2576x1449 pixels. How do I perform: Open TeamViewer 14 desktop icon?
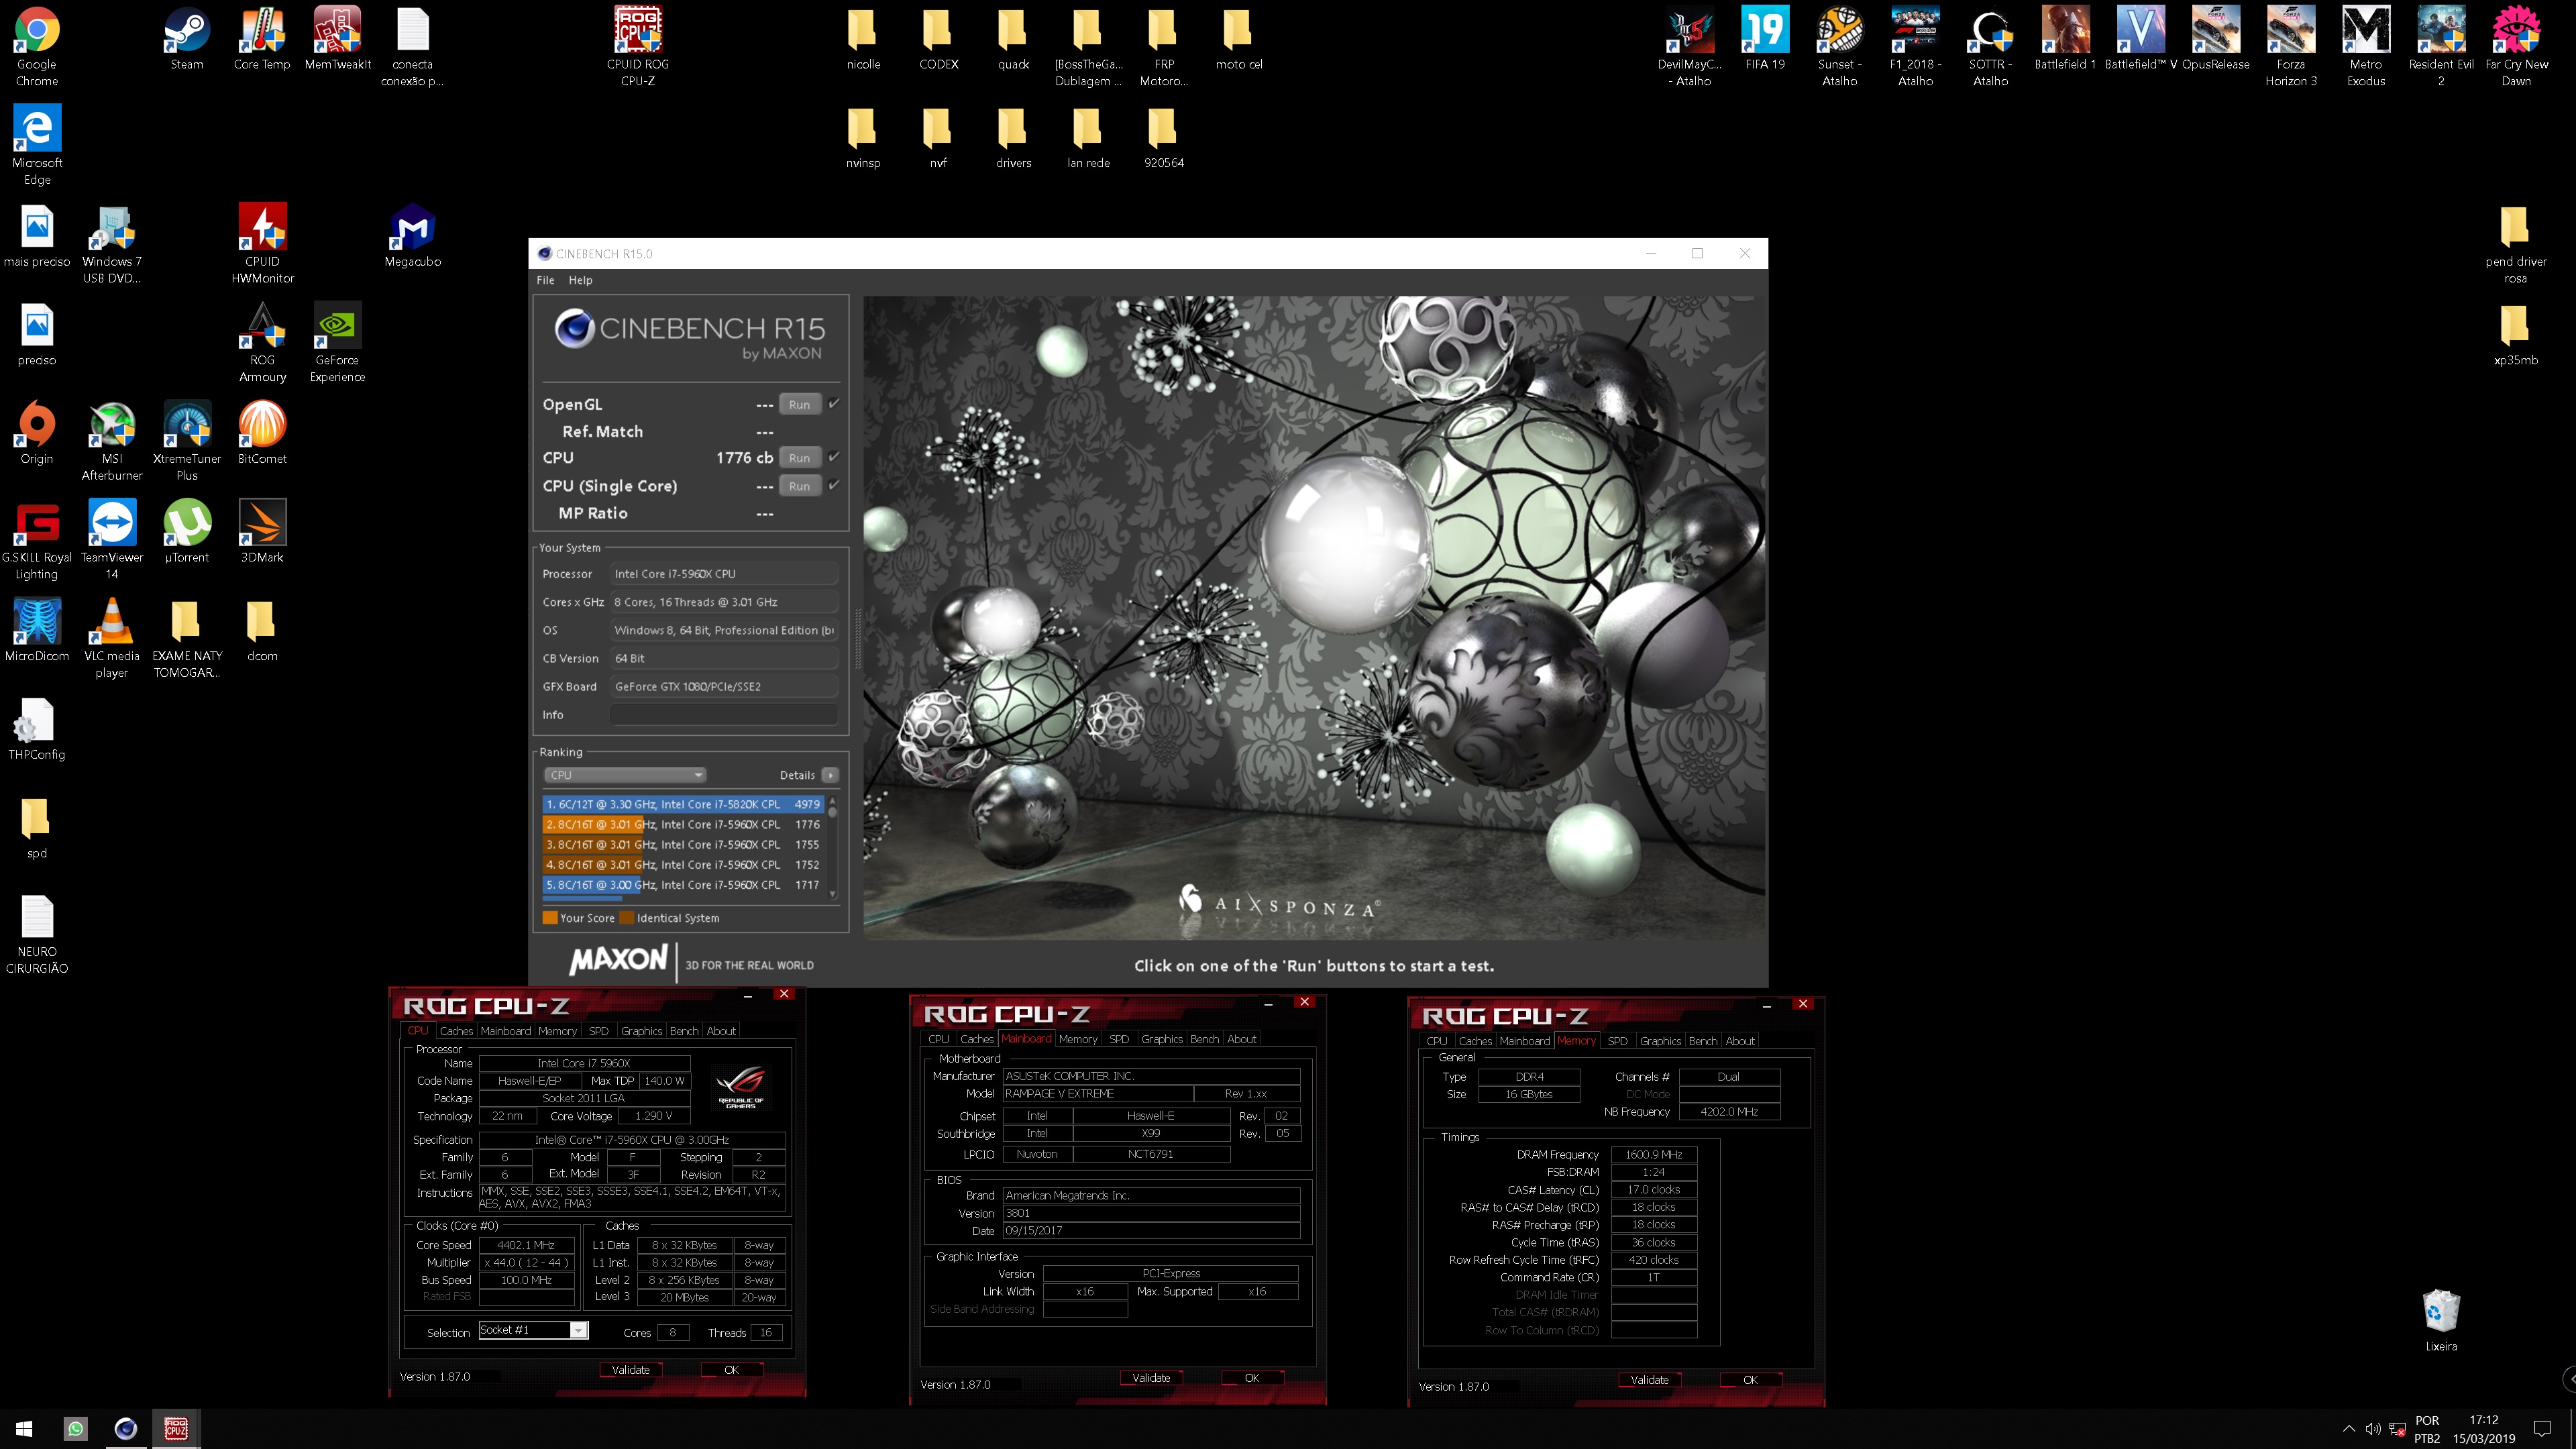[x=112, y=540]
